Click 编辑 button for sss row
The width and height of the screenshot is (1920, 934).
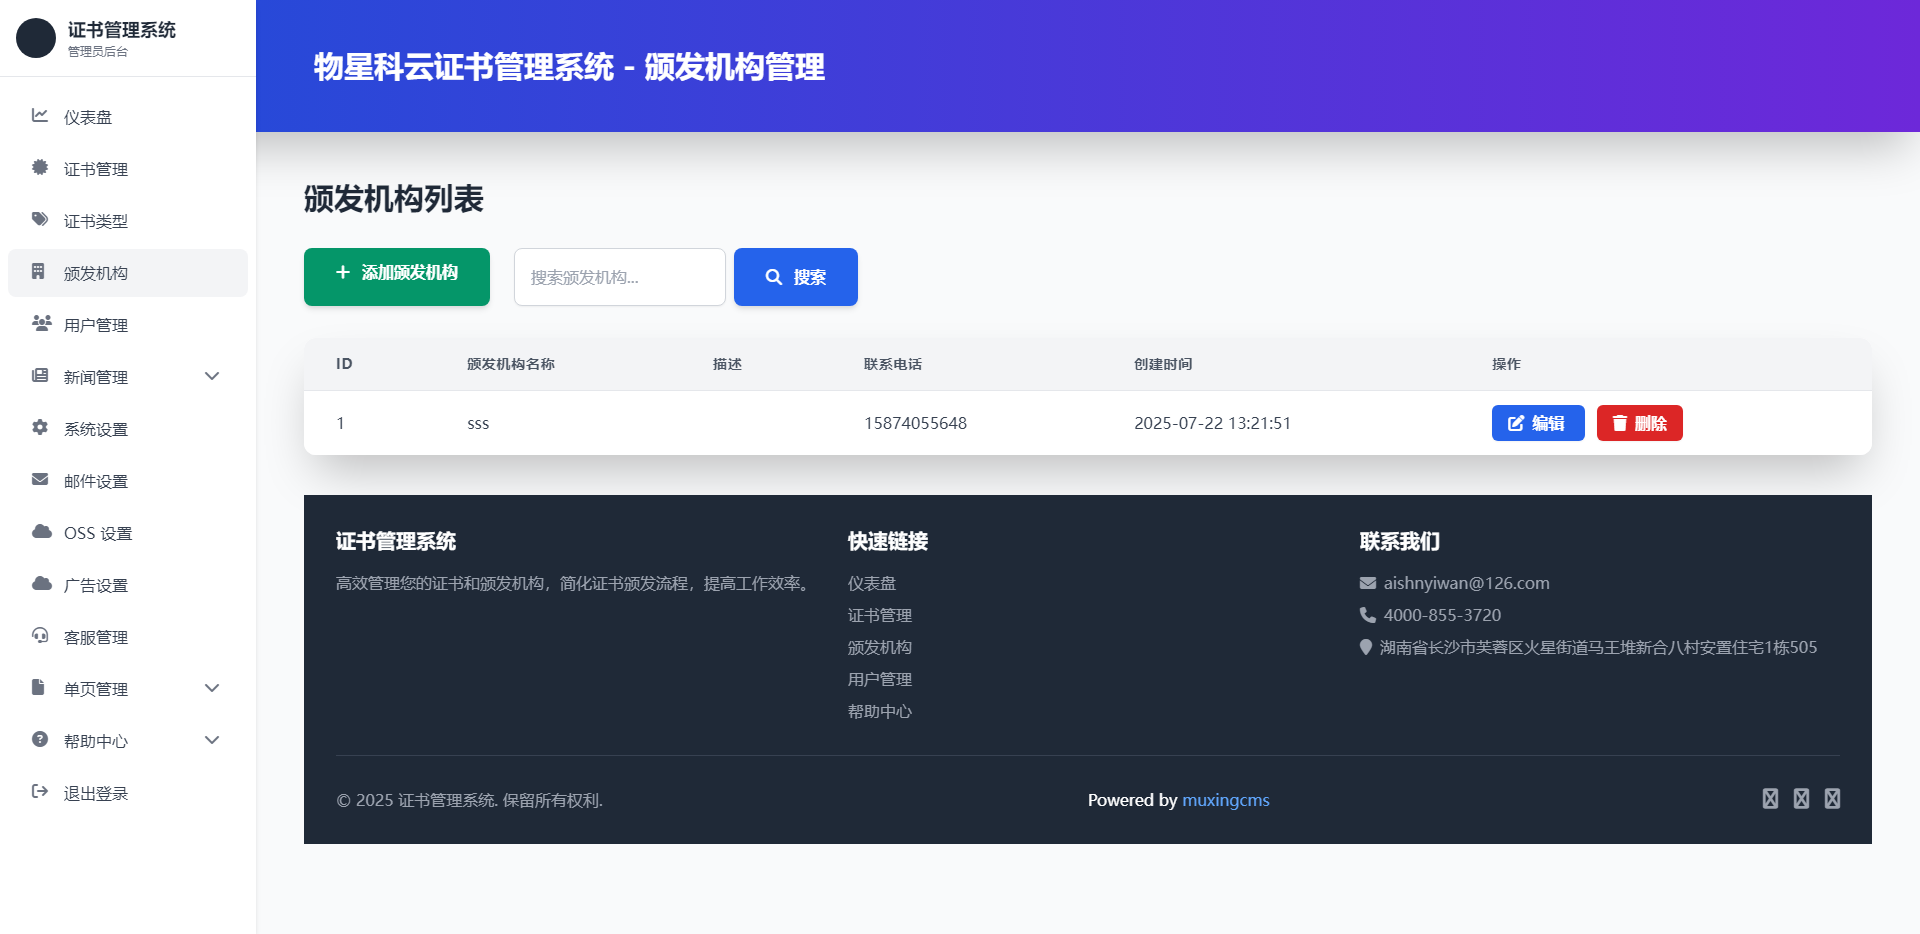1538,423
